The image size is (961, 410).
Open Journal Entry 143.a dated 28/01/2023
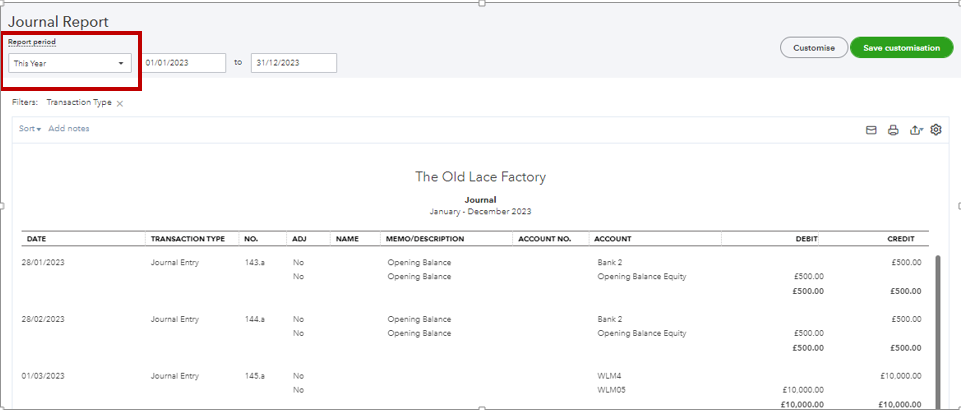(175, 263)
